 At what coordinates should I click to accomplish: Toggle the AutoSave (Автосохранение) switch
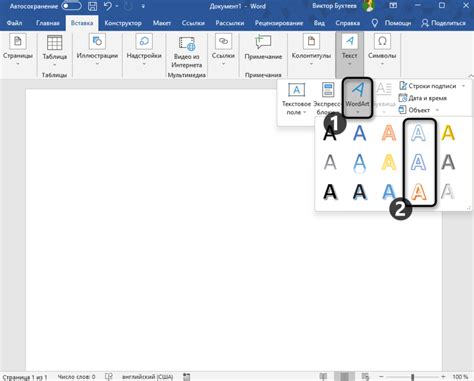pyautogui.click(x=71, y=6)
